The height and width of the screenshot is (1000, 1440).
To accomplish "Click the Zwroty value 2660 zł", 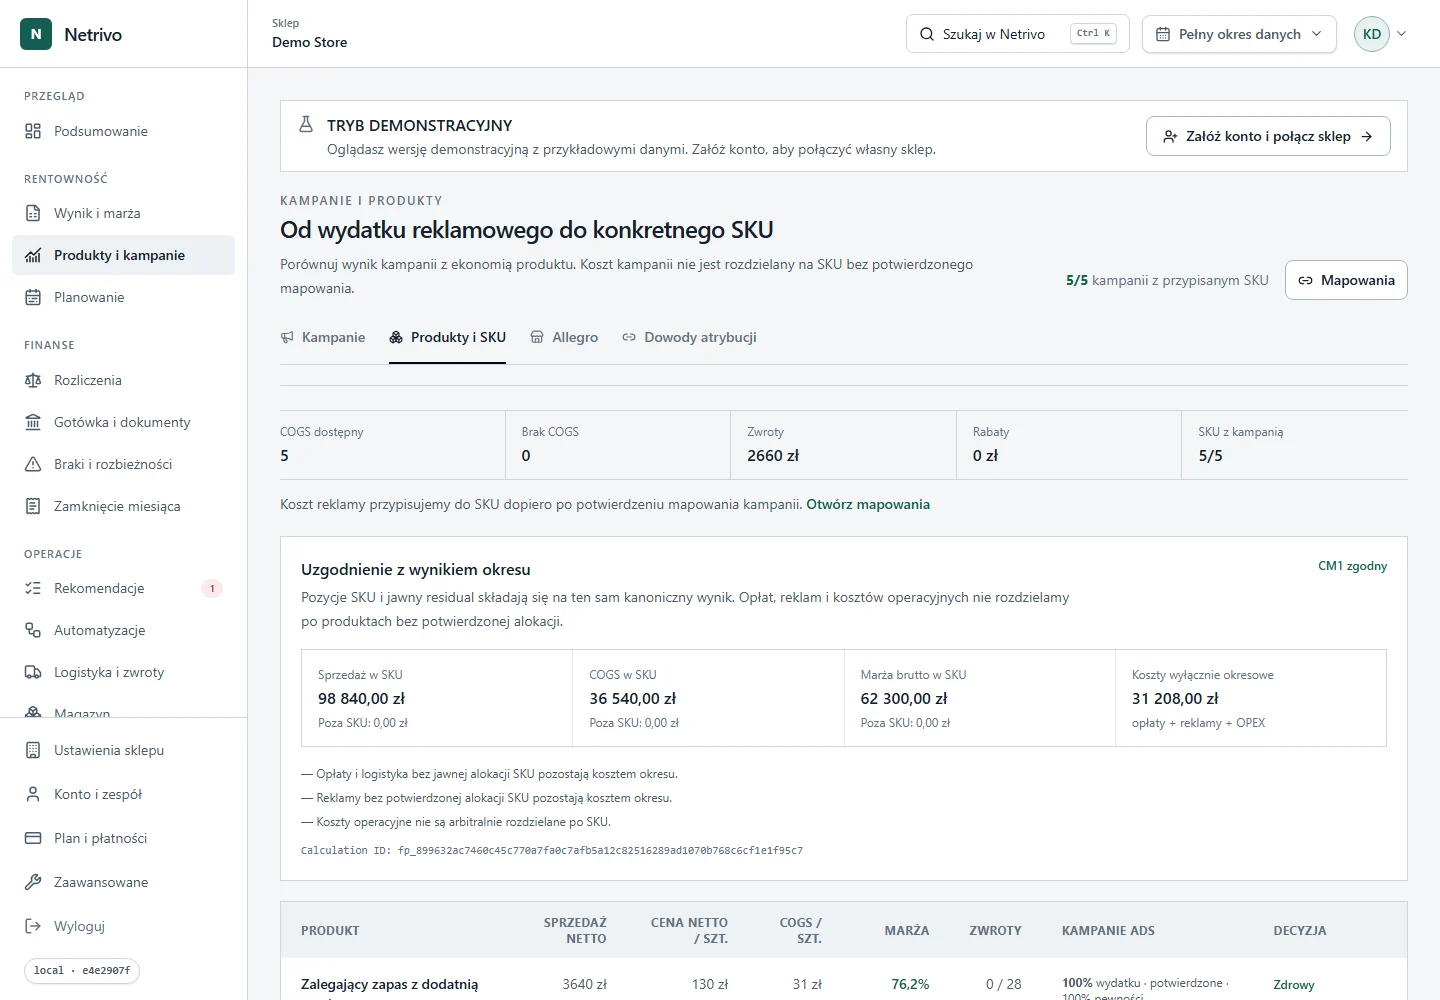I will [773, 456].
